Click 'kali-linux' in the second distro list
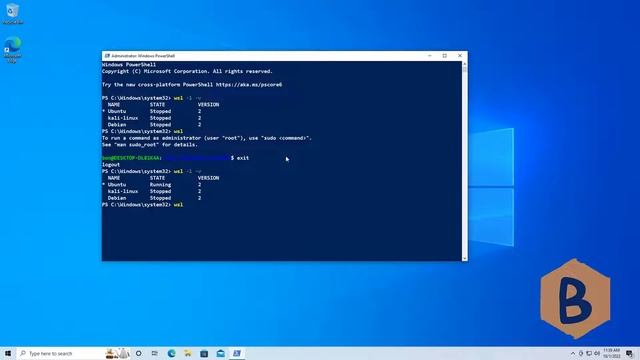The height and width of the screenshot is (360, 640). click(x=123, y=191)
